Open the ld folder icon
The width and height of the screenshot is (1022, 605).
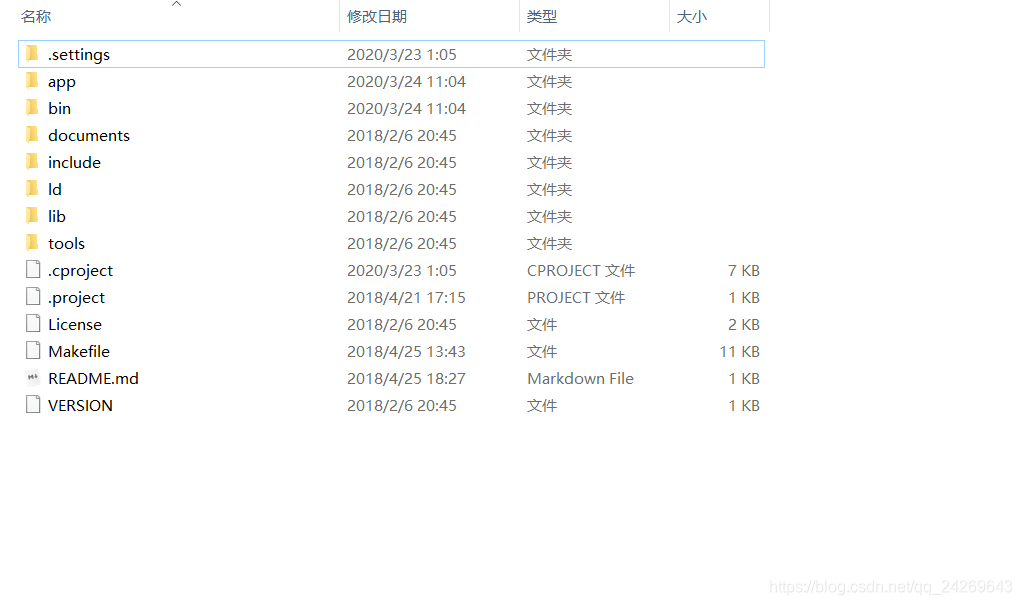click(31, 189)
